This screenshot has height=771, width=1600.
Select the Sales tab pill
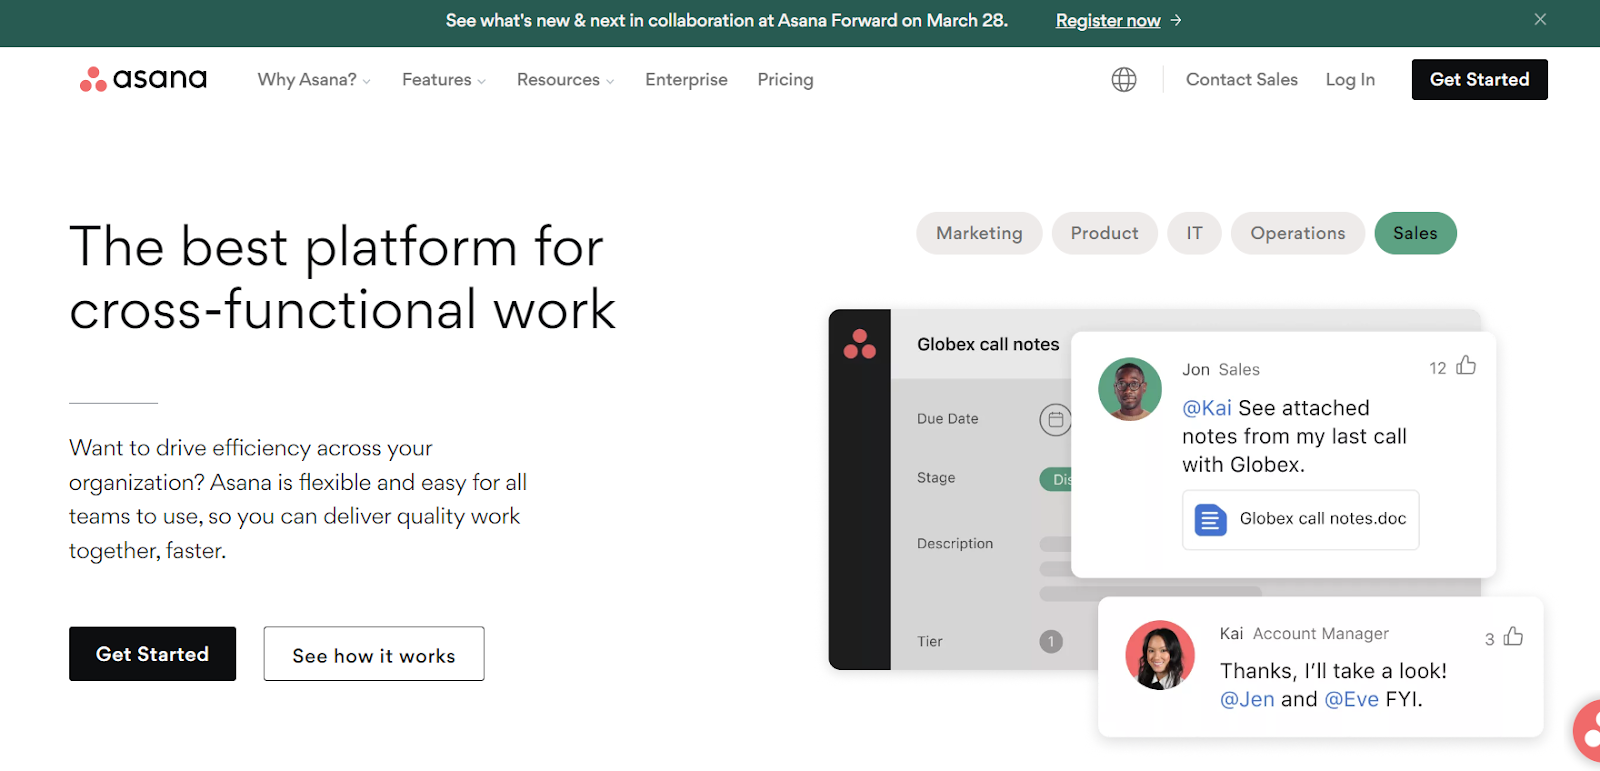click(1415, 233)
